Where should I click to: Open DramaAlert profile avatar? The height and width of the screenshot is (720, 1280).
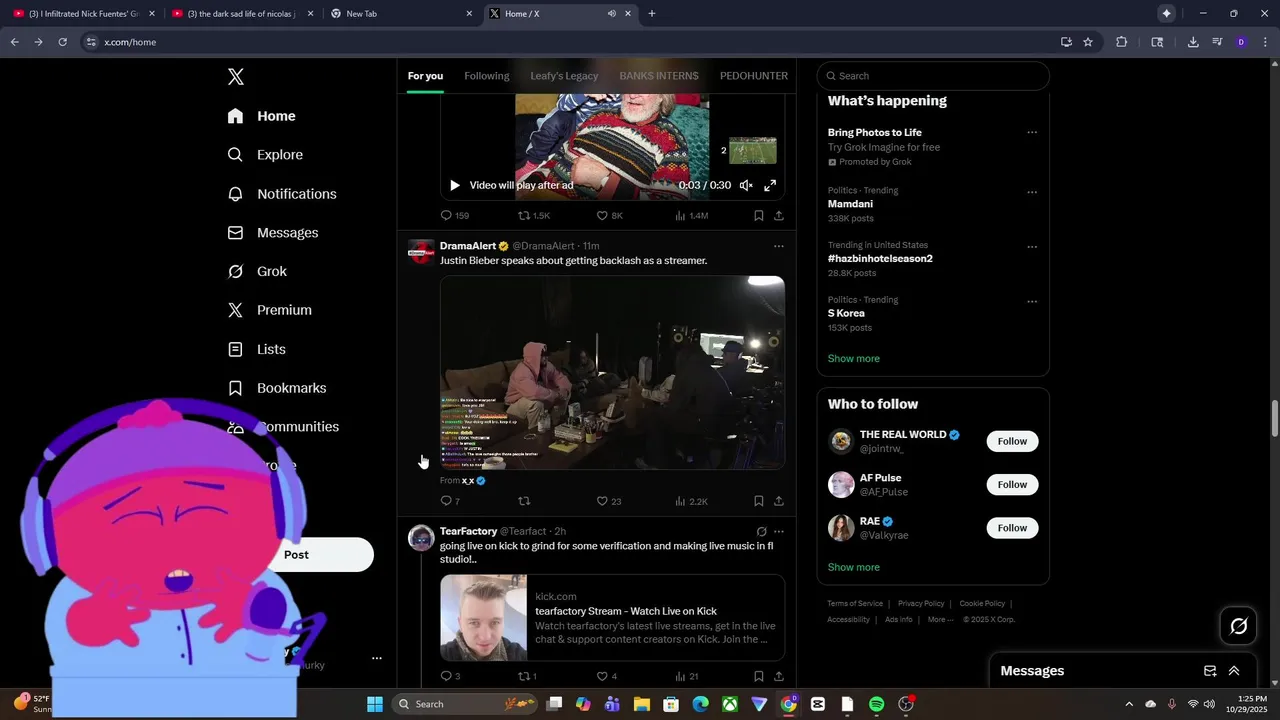point(421,252)
